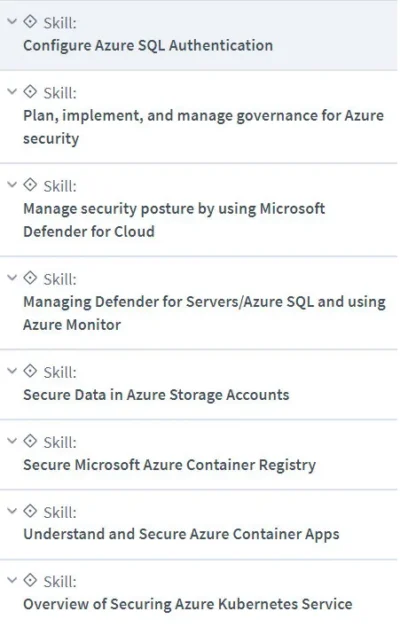Toggle the chevron for Microsoft Defender for Cloud skill
The width and height of the screenshot is (400, 627).
point(12,184)
